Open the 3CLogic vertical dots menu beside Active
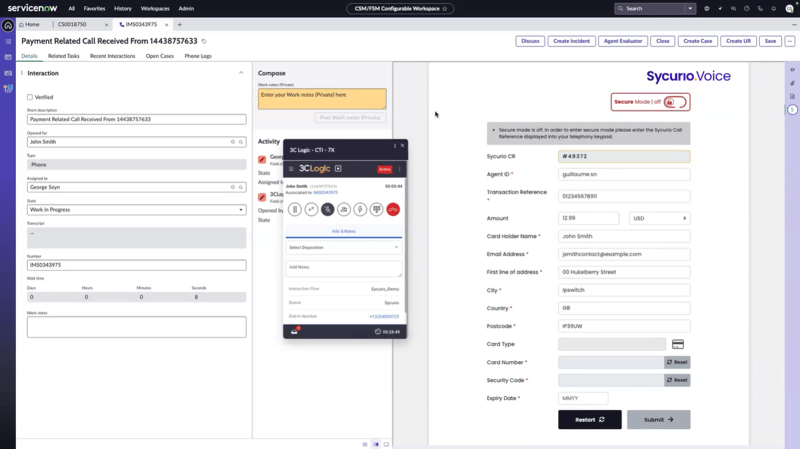This screenshot has width=800, height=449. point(399,169)
